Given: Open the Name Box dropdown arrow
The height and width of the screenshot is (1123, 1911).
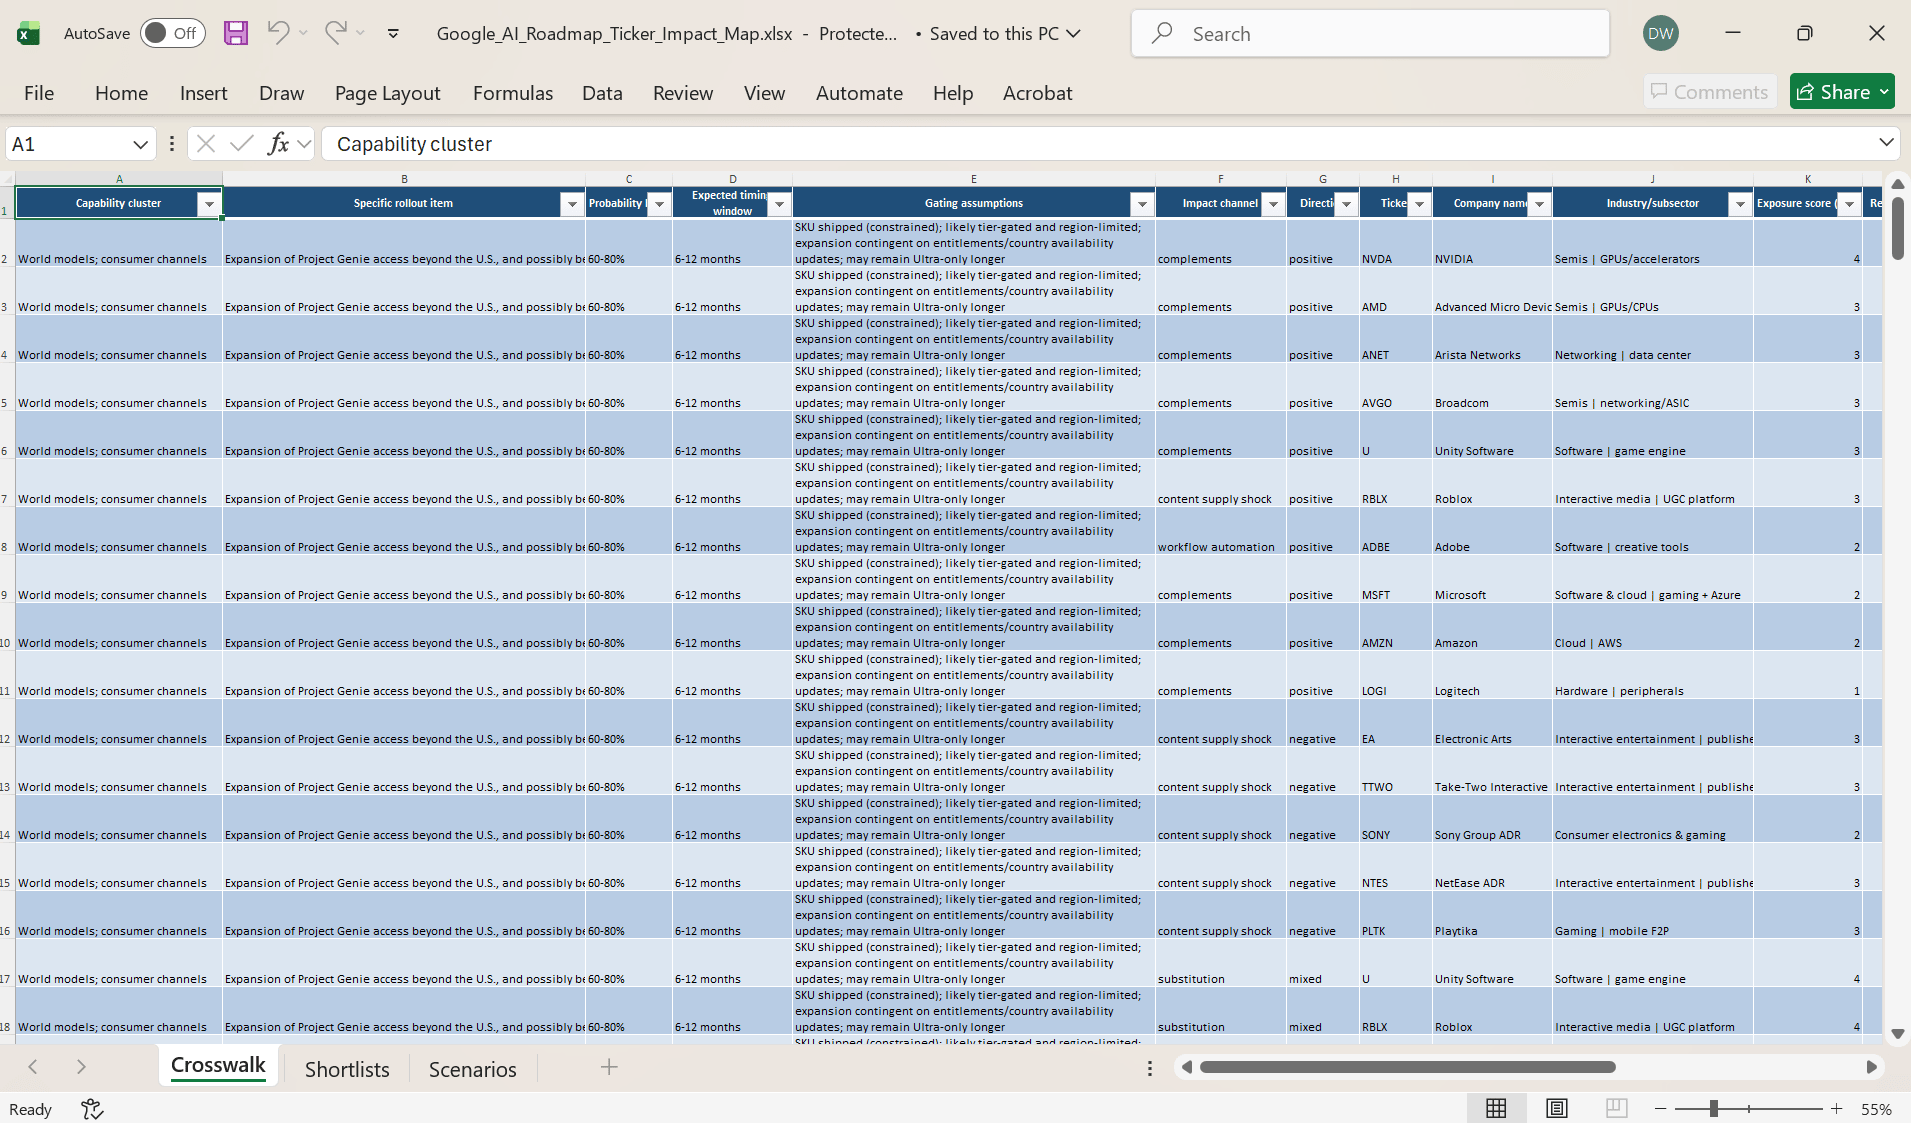Looking at the screenshot, I should tap(140, 144).
